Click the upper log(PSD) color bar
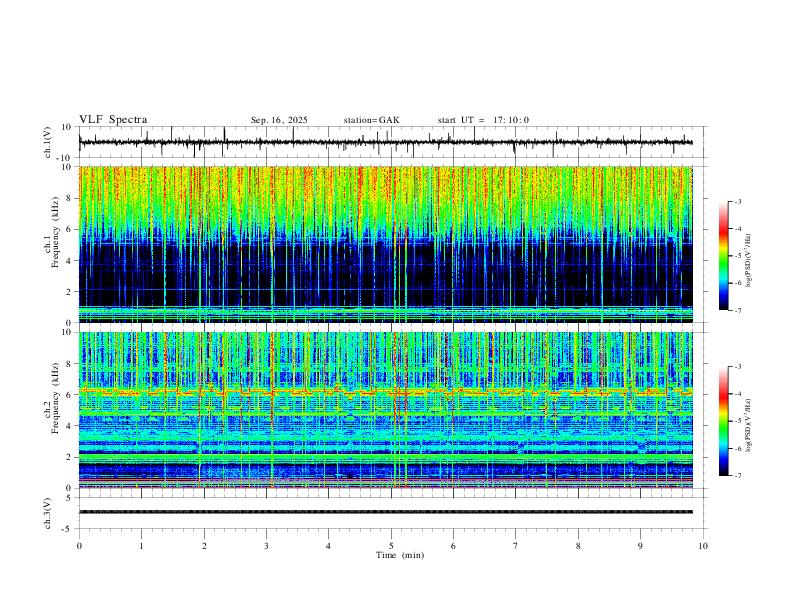Screen dimensions: 792x612 coord(723,256)
